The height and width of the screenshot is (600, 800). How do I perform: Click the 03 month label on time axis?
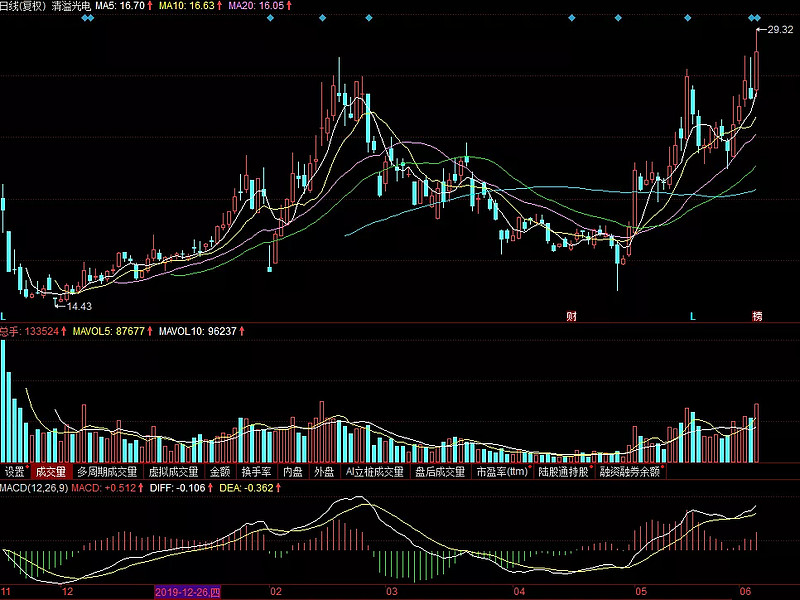click(x=391, y=592)
